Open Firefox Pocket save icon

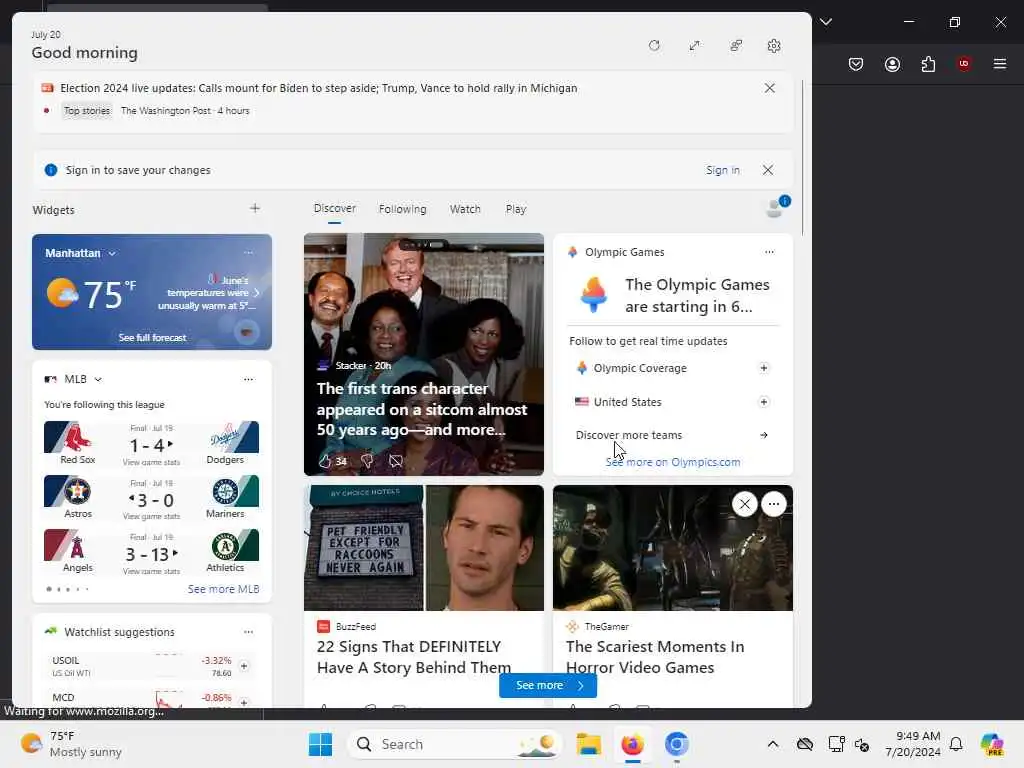[856, 64]
